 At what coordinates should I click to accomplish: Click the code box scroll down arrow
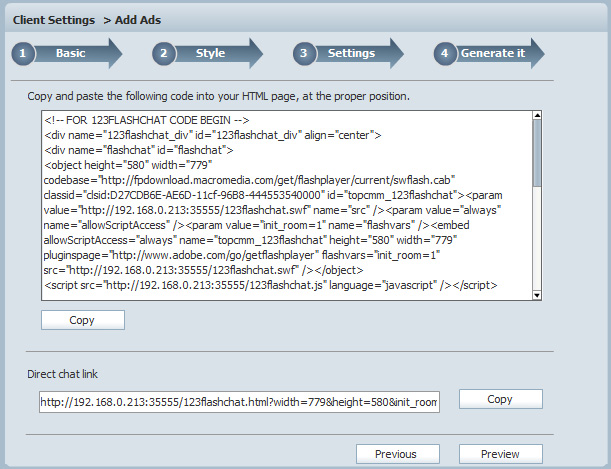pos(537,295)
